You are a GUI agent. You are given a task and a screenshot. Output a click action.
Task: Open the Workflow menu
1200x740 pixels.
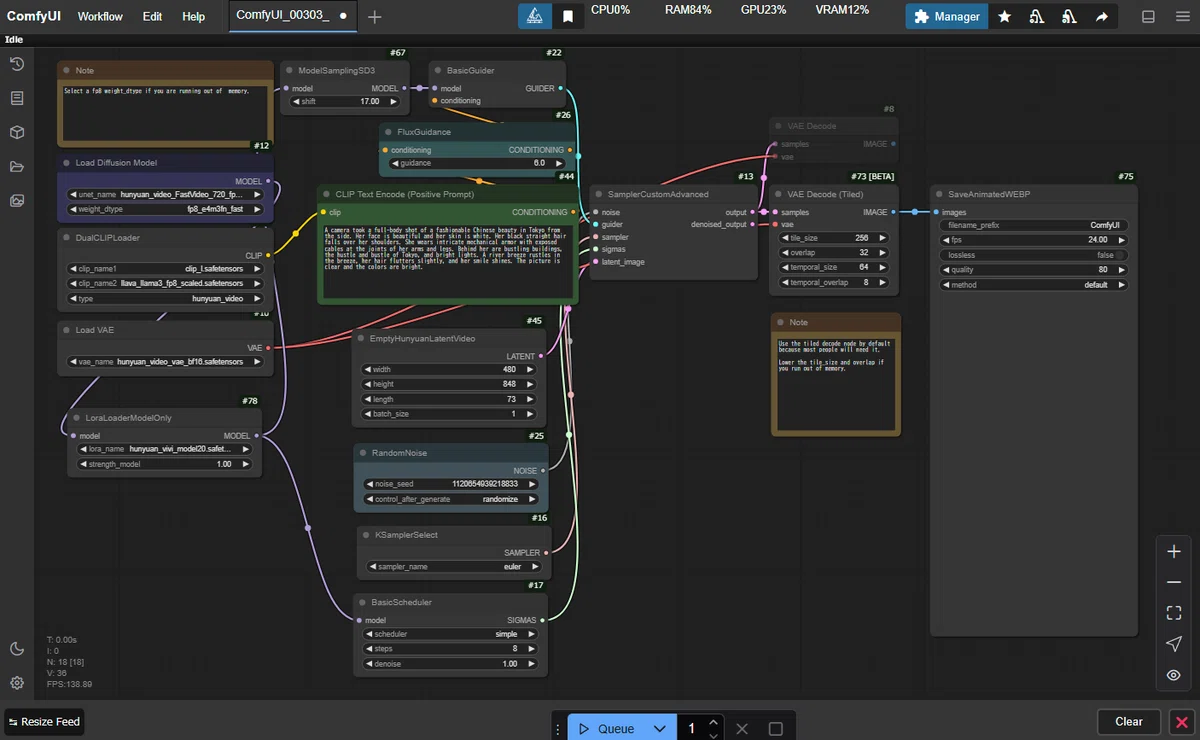100,16
